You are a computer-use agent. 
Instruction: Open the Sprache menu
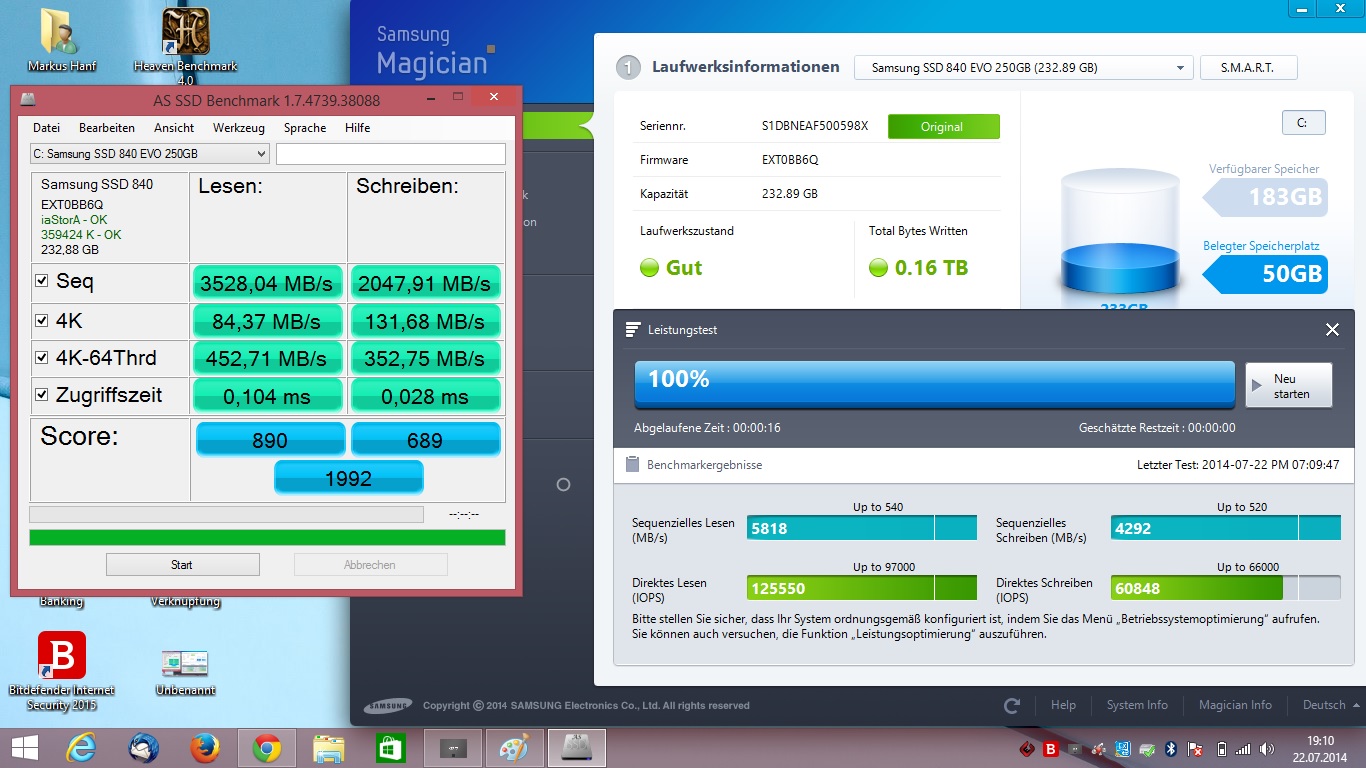pyautogui.click(x=305, y=128)
